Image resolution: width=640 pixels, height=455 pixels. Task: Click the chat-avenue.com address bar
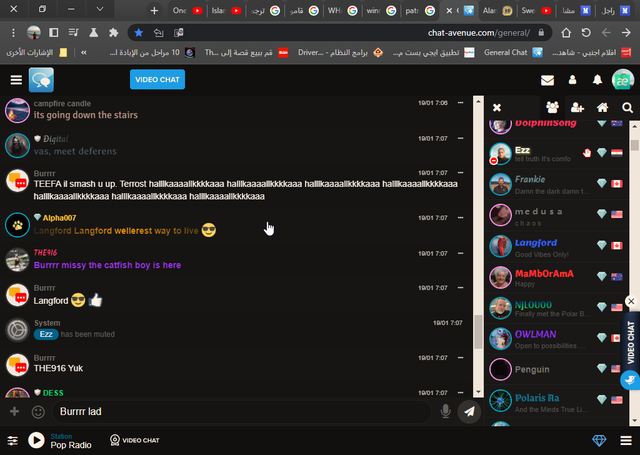(340, 33)
